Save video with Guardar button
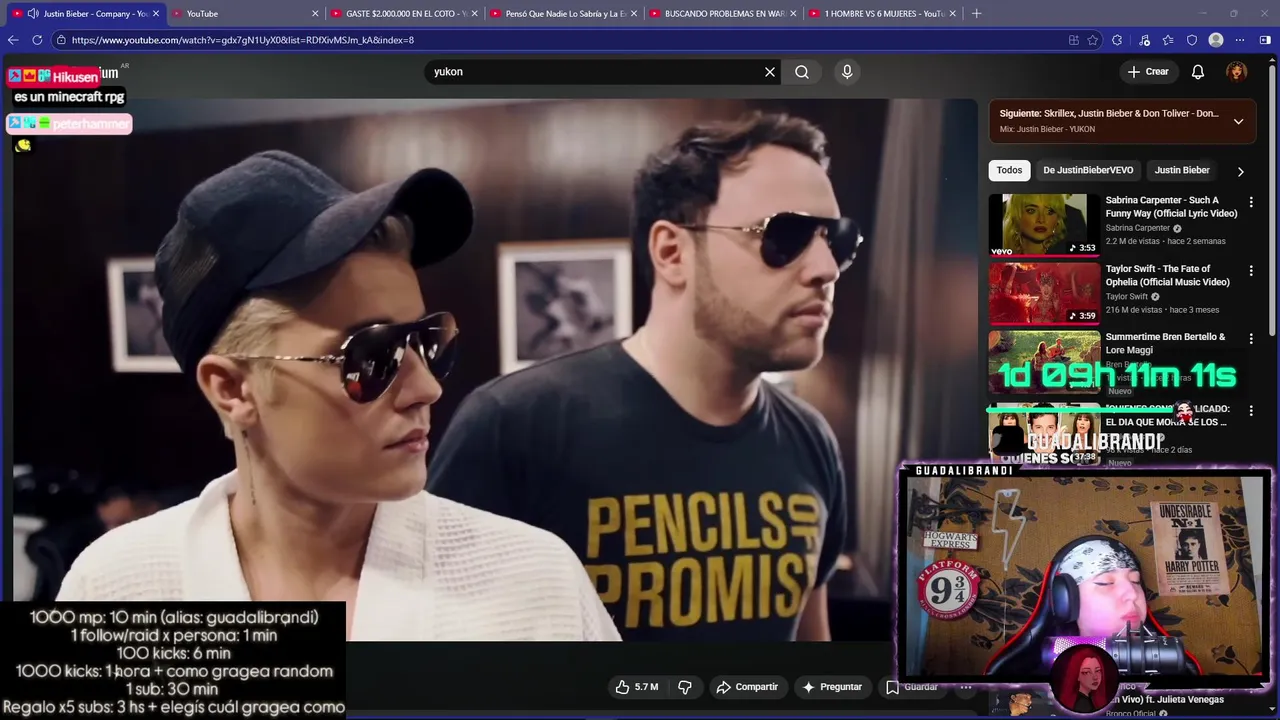Screen dimensions: 1280x720 point(912,687)
